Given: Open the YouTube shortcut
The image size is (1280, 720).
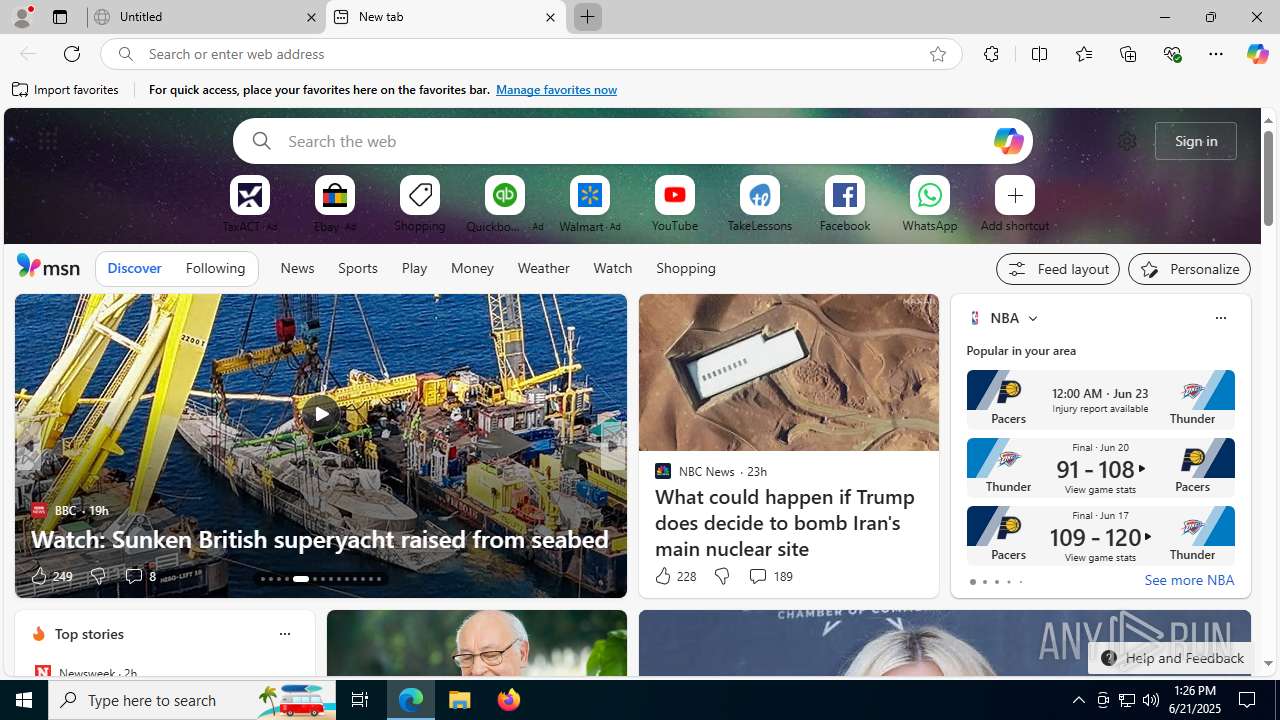Looking at the screenshot, I should tap(675, 203).
